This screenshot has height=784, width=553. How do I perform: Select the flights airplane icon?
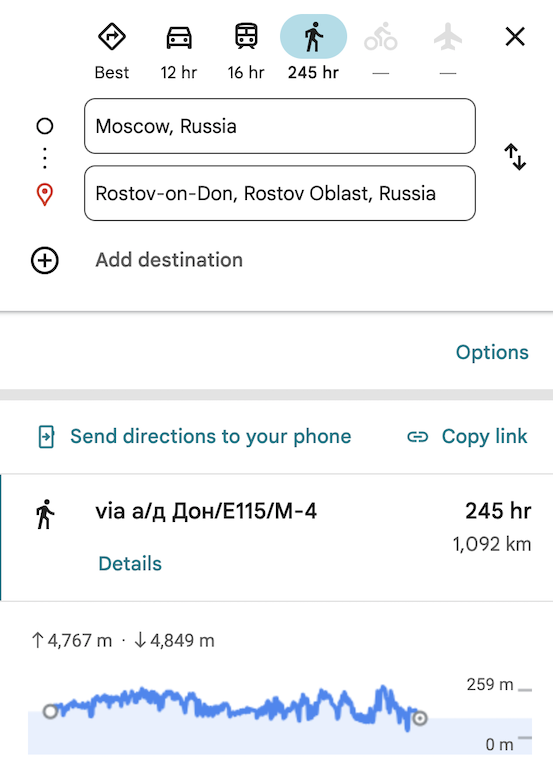(448, 36)
